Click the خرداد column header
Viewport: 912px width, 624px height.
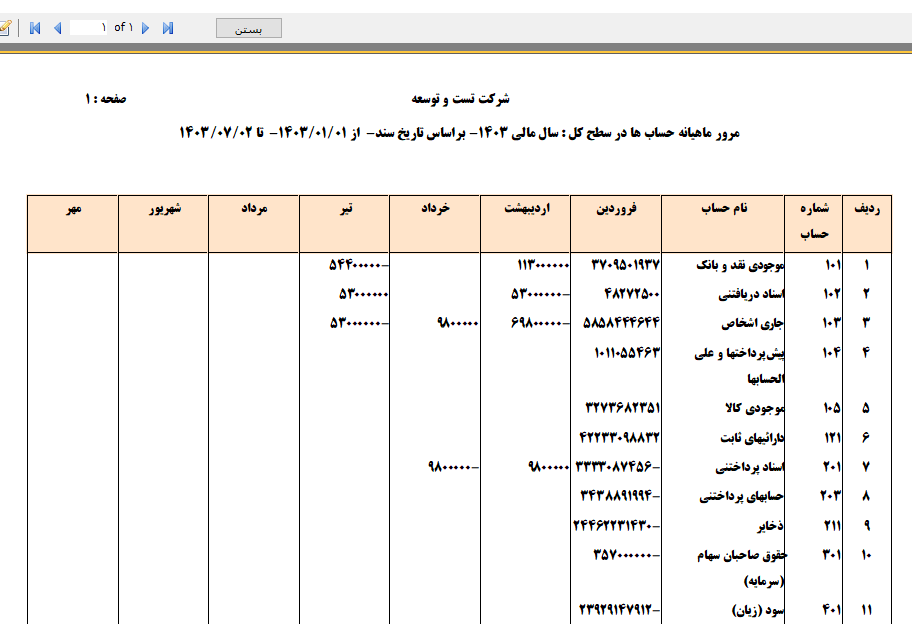pyautogui.click(x=434, y=224)
